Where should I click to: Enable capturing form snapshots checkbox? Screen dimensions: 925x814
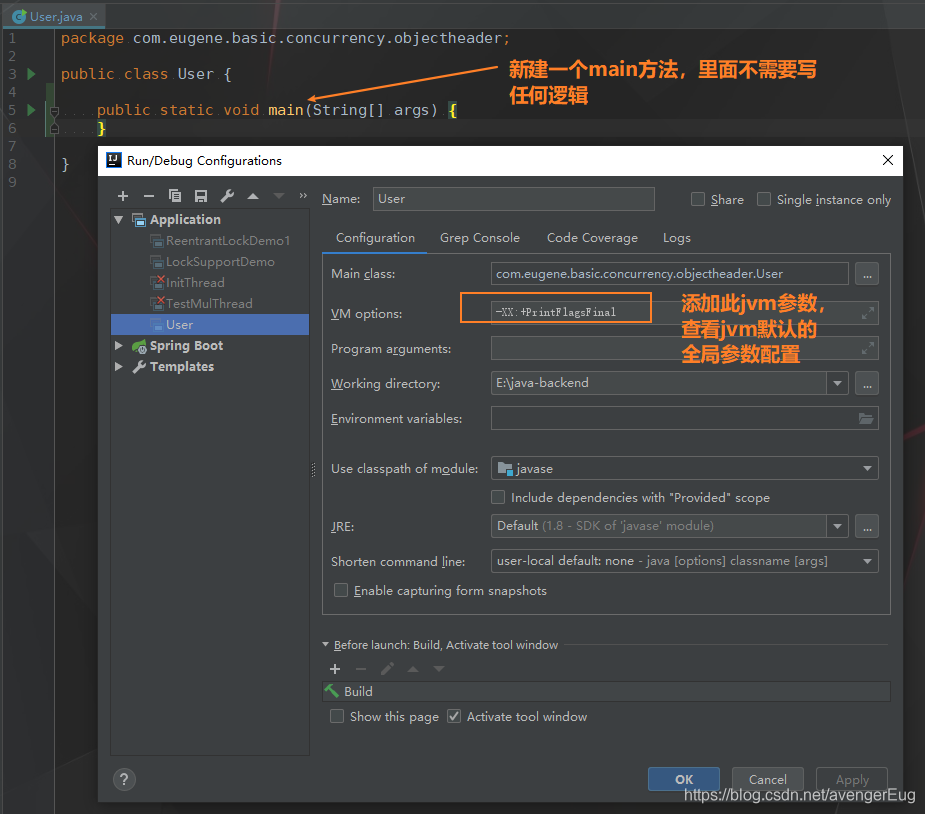click(341, 590)
